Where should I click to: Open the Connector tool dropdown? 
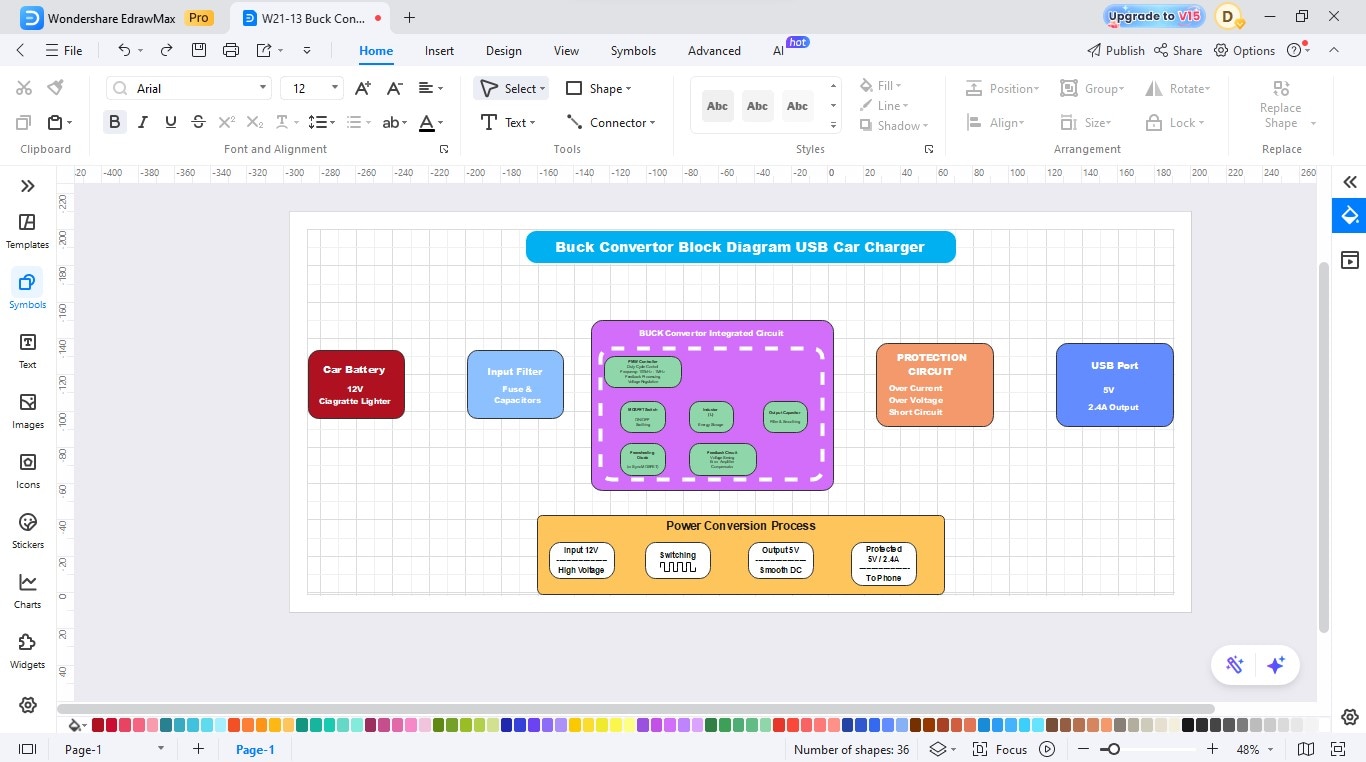(x=611, y=122)
